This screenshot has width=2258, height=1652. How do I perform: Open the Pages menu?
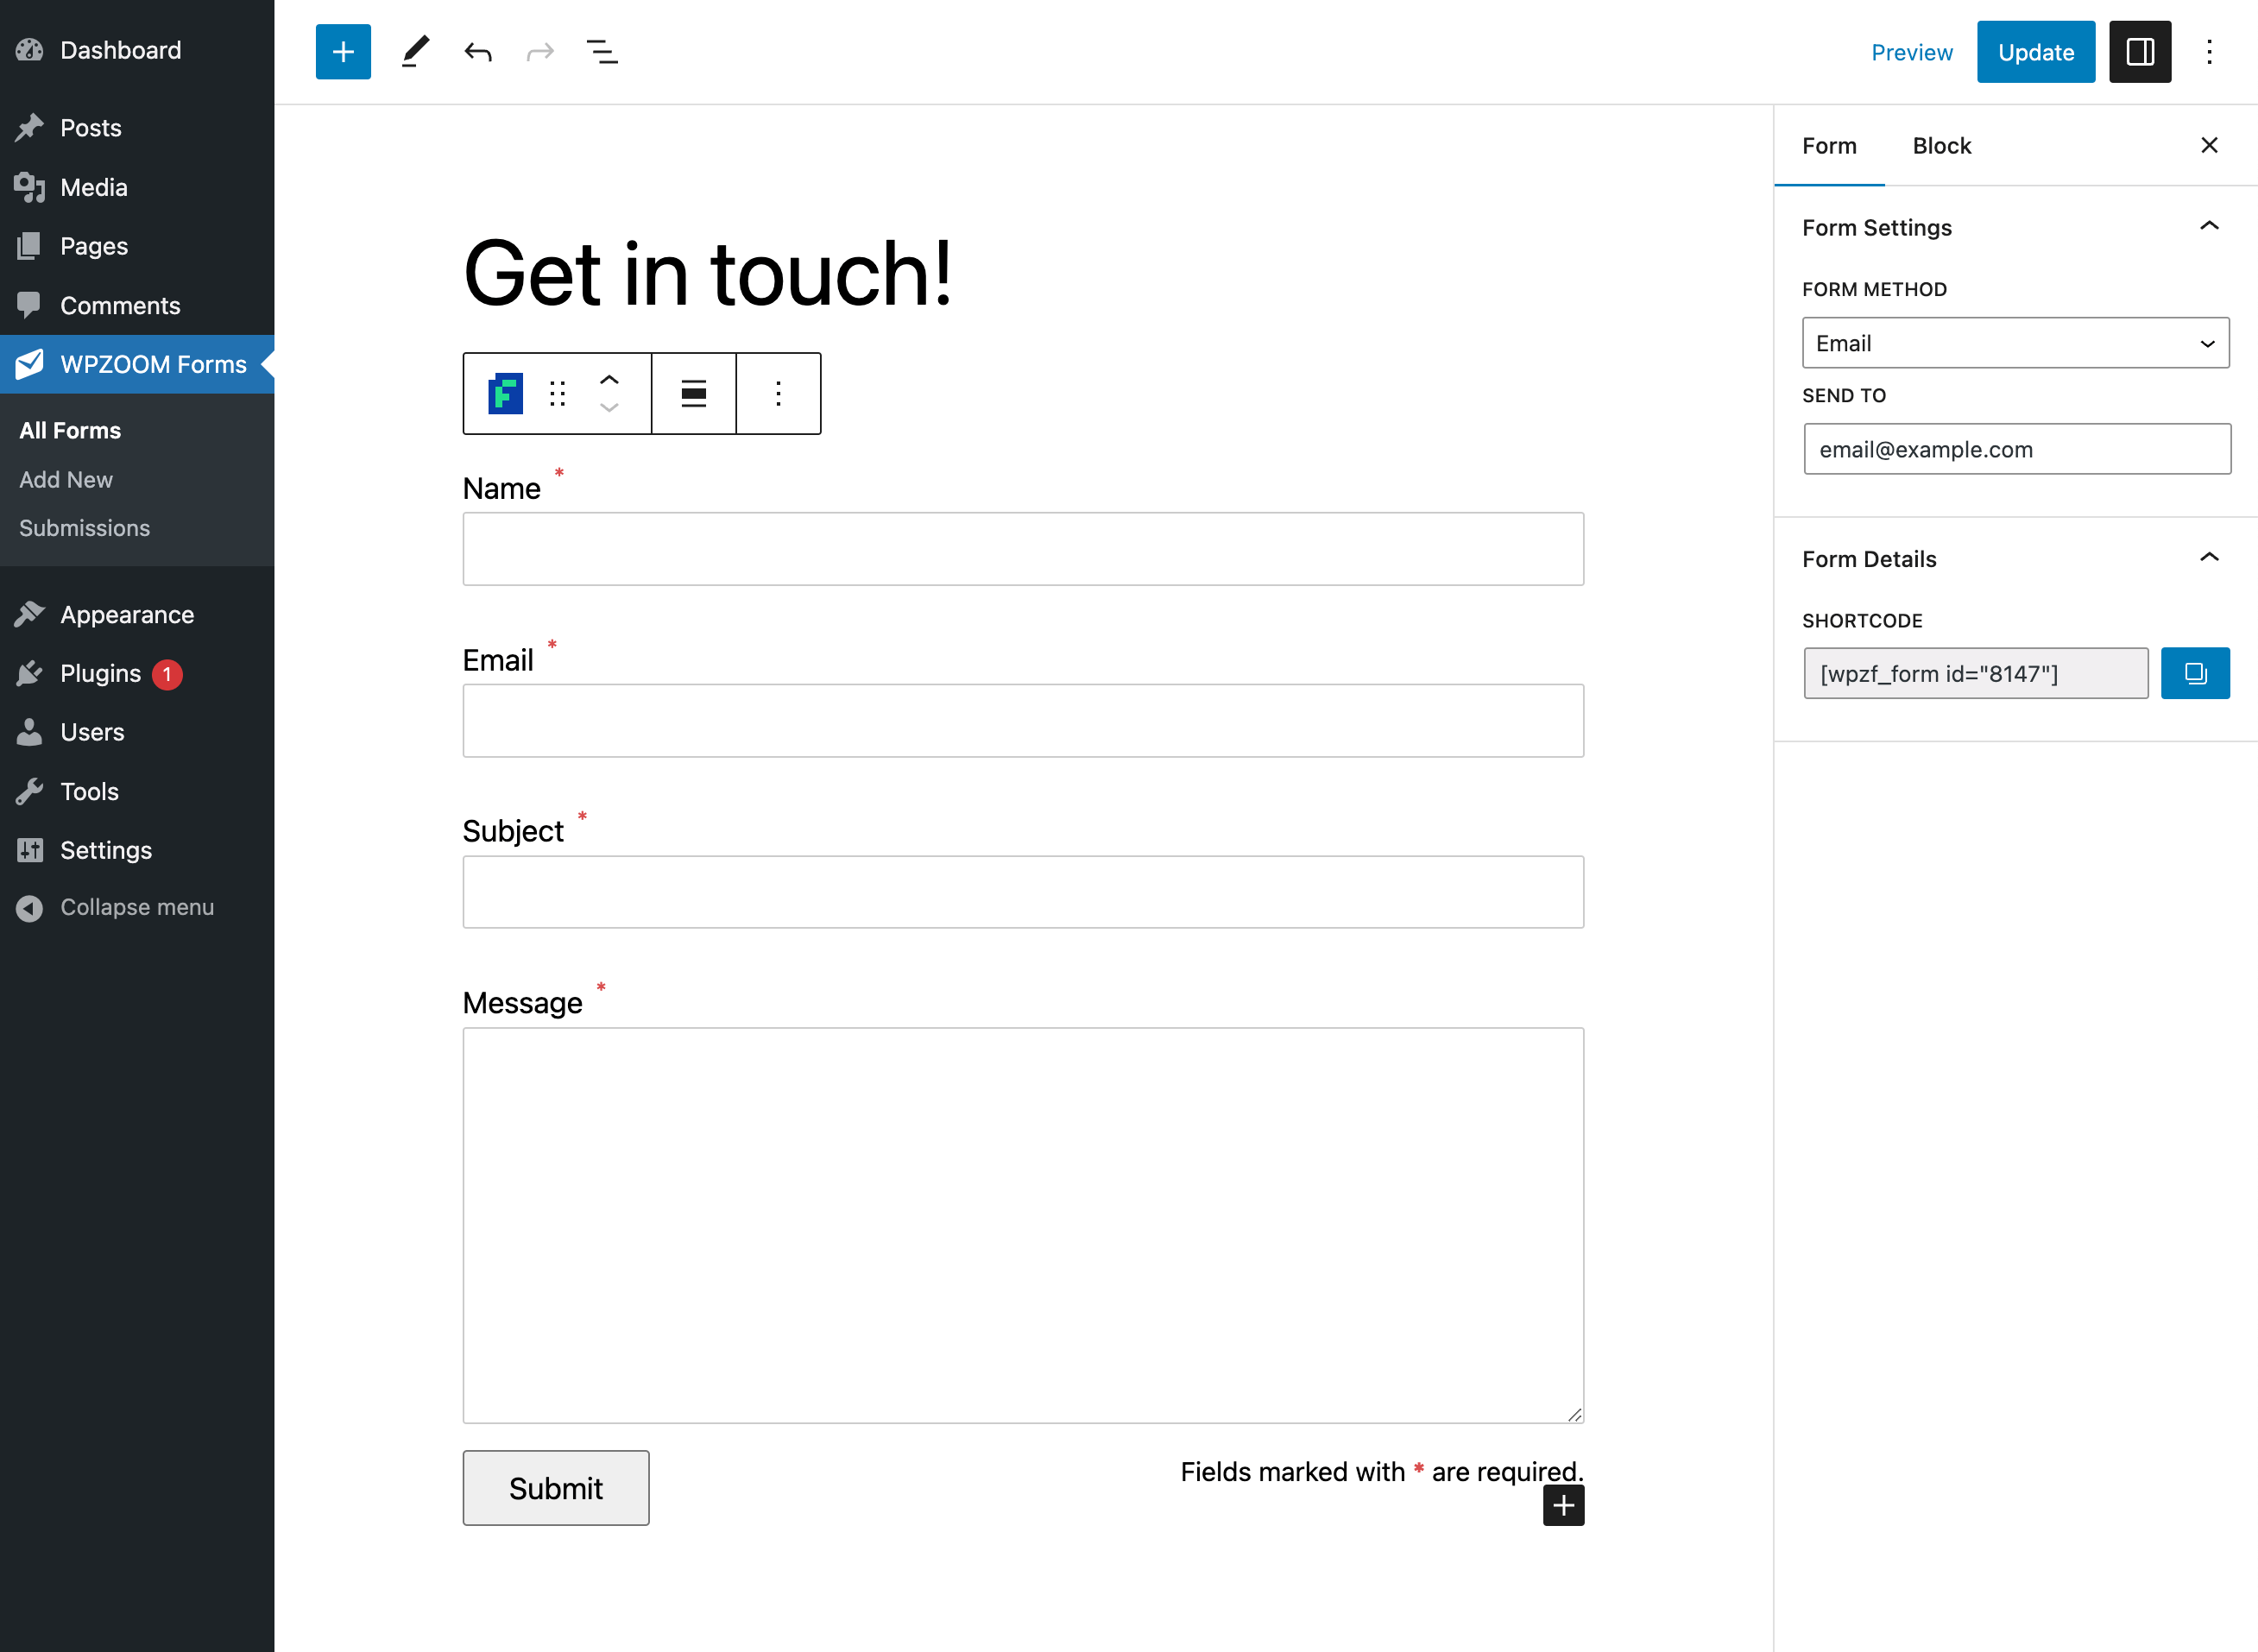coord(137,246)
